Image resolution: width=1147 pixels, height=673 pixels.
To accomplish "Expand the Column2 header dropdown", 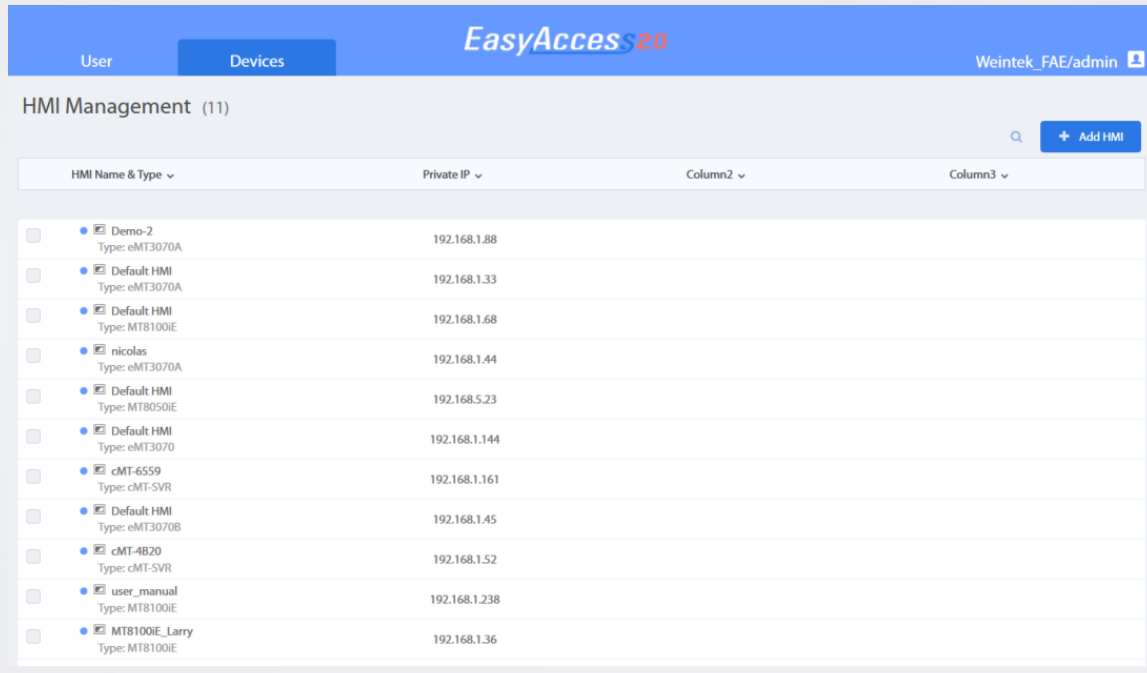I will (715, 175).
